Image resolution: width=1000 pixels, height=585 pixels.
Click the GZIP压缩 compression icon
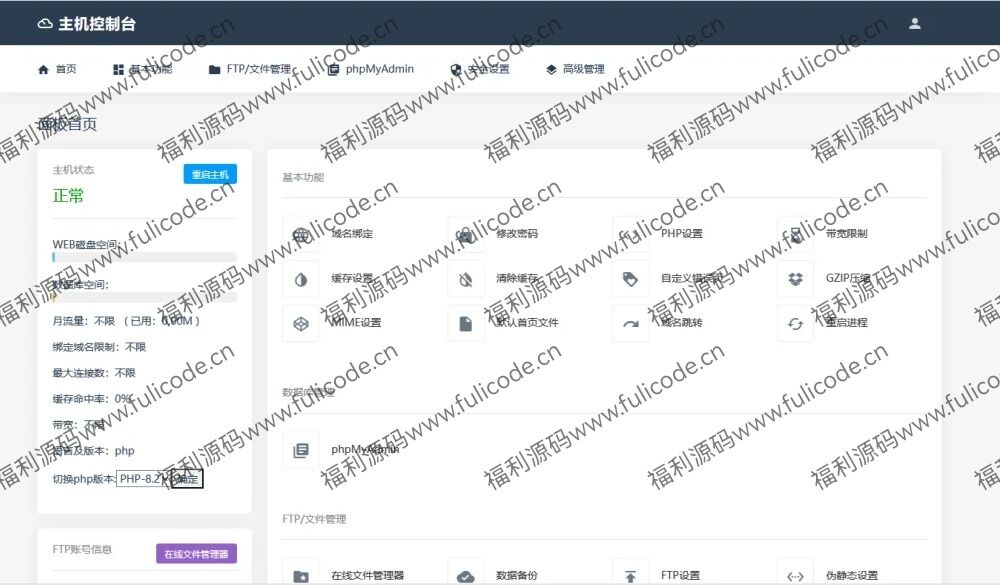[x=795, y=279]
